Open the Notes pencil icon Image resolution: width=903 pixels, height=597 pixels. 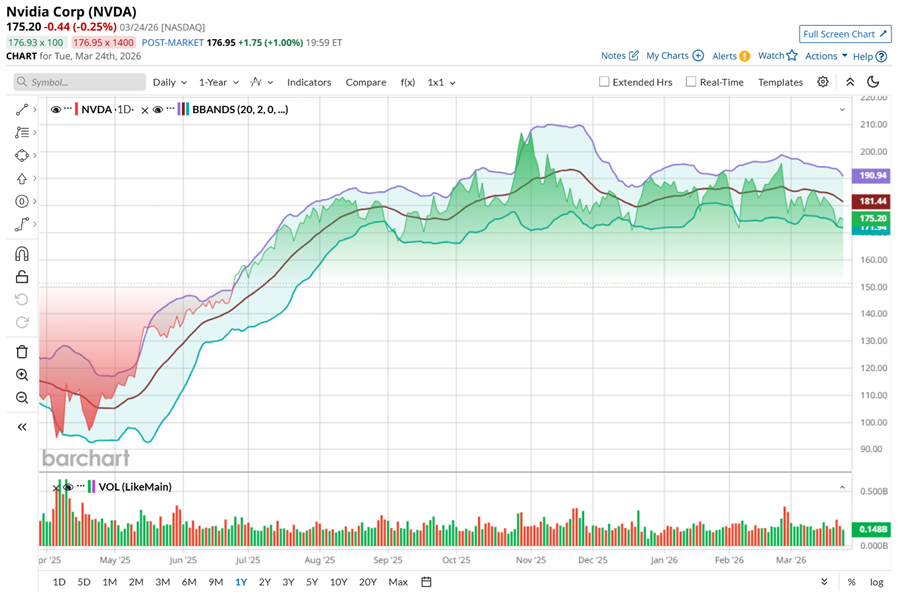(634, 55)
